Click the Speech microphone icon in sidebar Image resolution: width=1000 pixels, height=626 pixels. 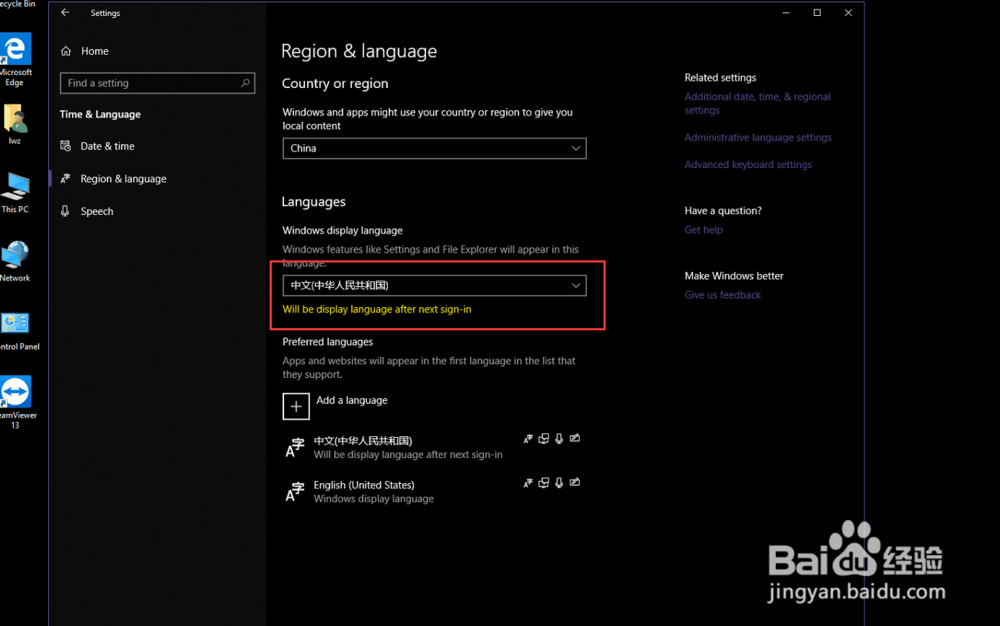[65, 211]
